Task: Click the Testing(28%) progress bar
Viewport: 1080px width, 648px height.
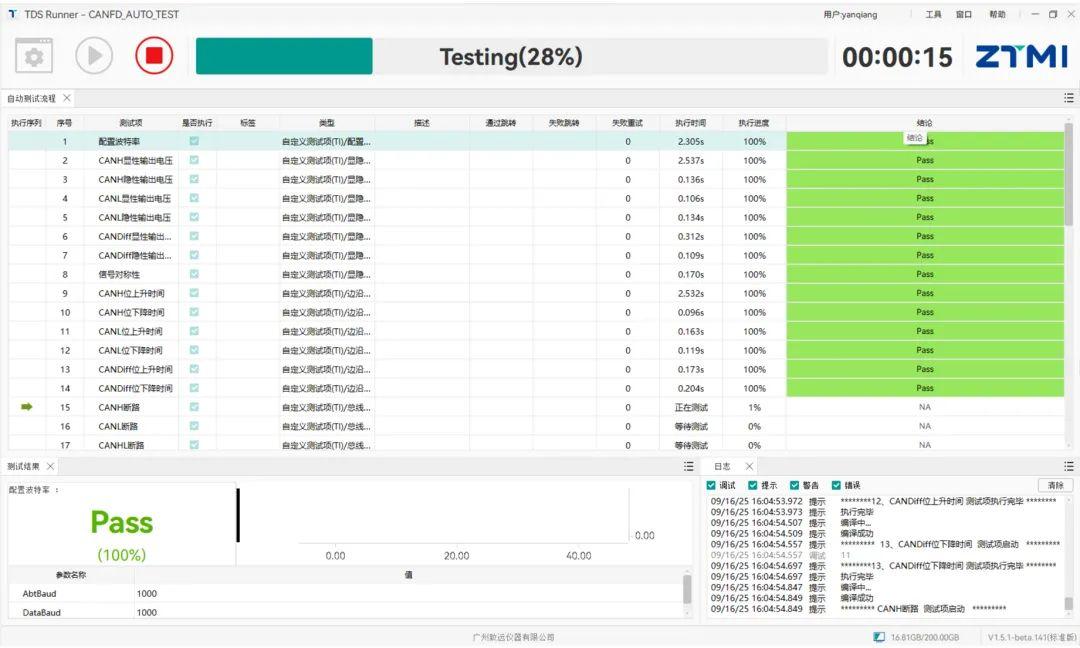Action: pos(511,55)
